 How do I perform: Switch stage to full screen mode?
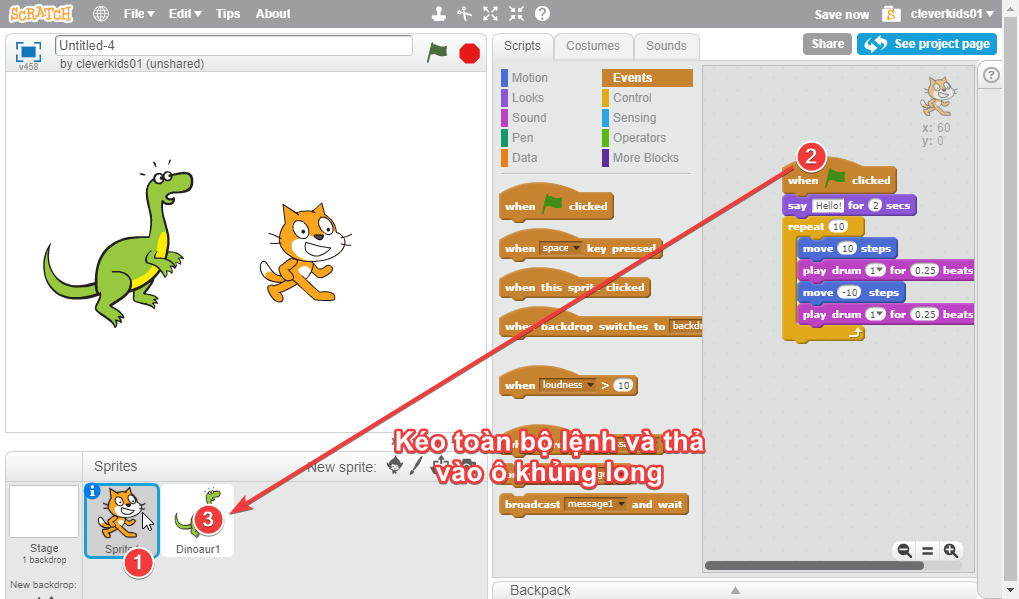(28, 51)
